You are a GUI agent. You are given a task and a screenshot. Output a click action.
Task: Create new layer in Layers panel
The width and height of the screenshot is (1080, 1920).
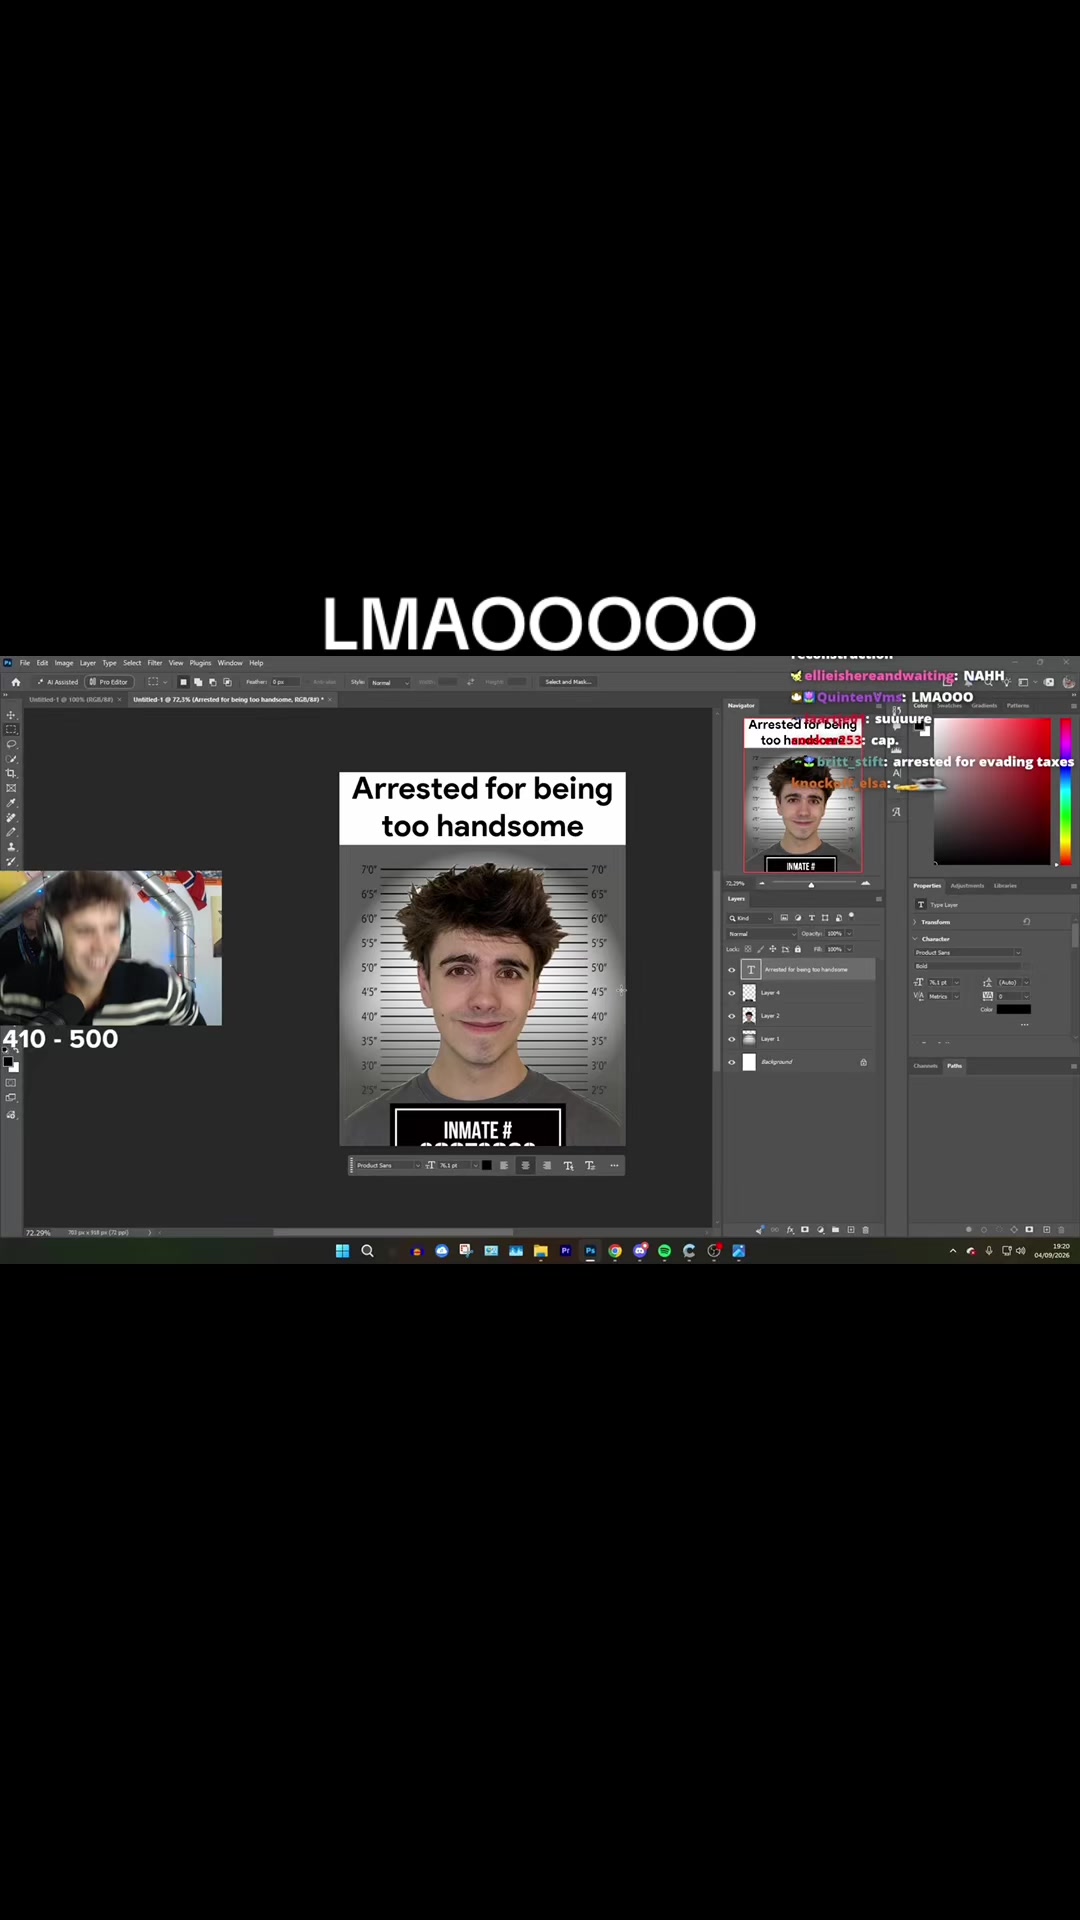pyautogui.click(x=851, y=1230)
